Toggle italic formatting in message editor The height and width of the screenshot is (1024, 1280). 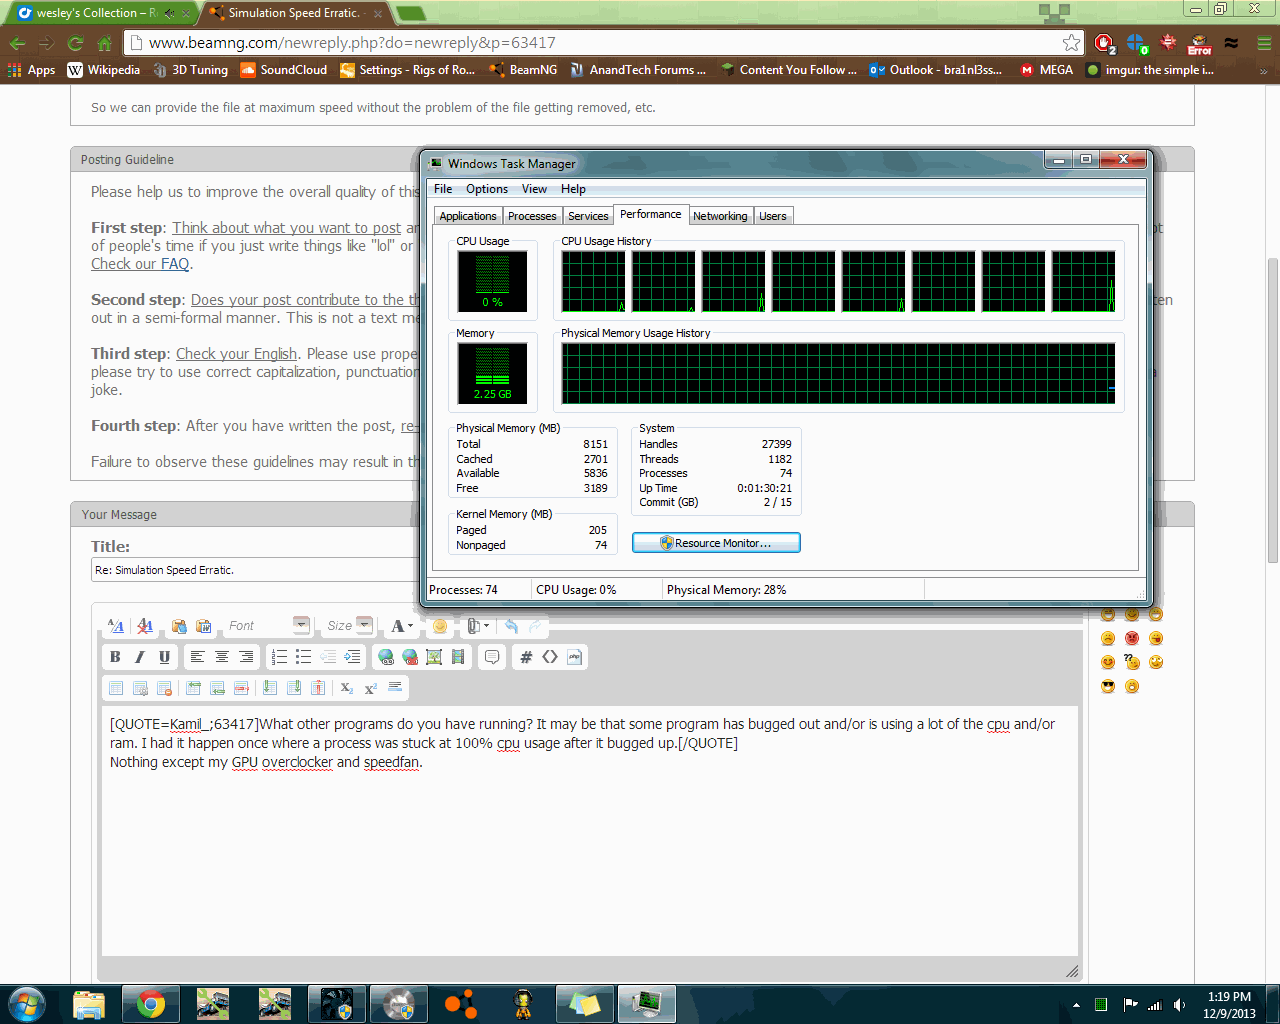pyautogui.click(x=140, y=657)
